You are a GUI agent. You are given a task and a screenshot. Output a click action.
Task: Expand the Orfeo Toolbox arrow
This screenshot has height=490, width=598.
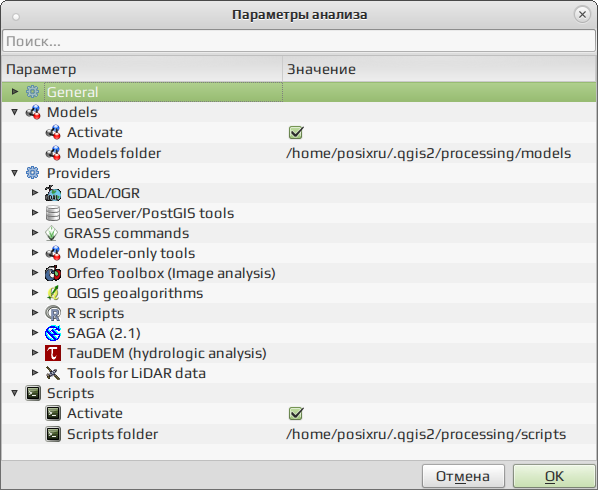(35, 273)
